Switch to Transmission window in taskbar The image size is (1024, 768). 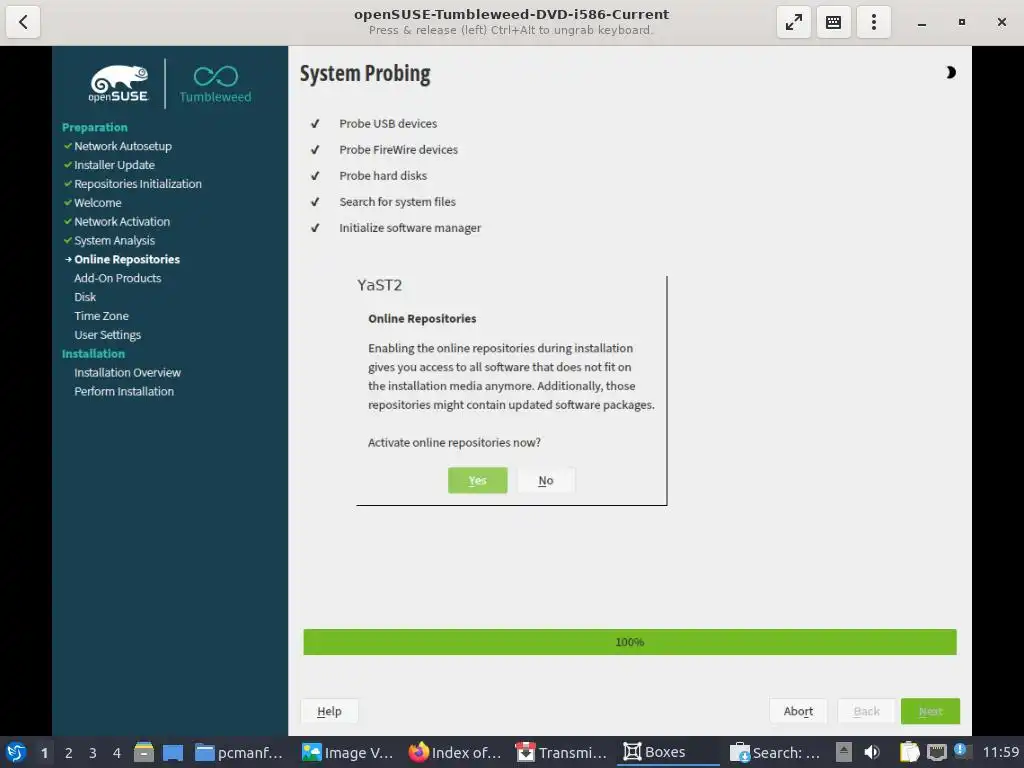561,752
